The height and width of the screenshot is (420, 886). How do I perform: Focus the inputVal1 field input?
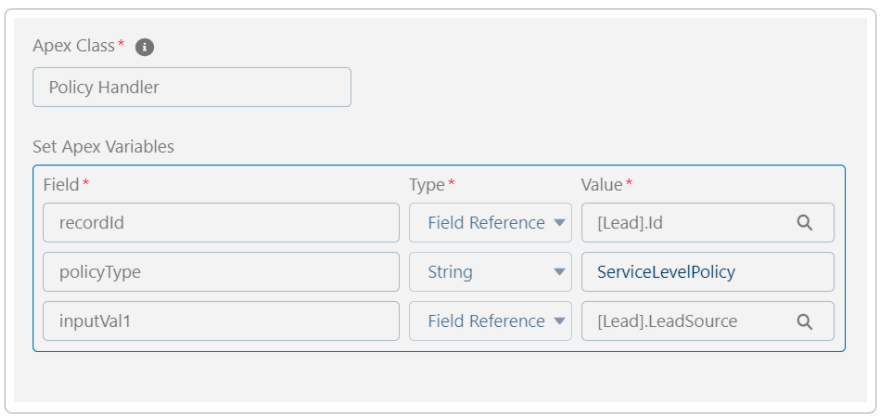[221, 321]
